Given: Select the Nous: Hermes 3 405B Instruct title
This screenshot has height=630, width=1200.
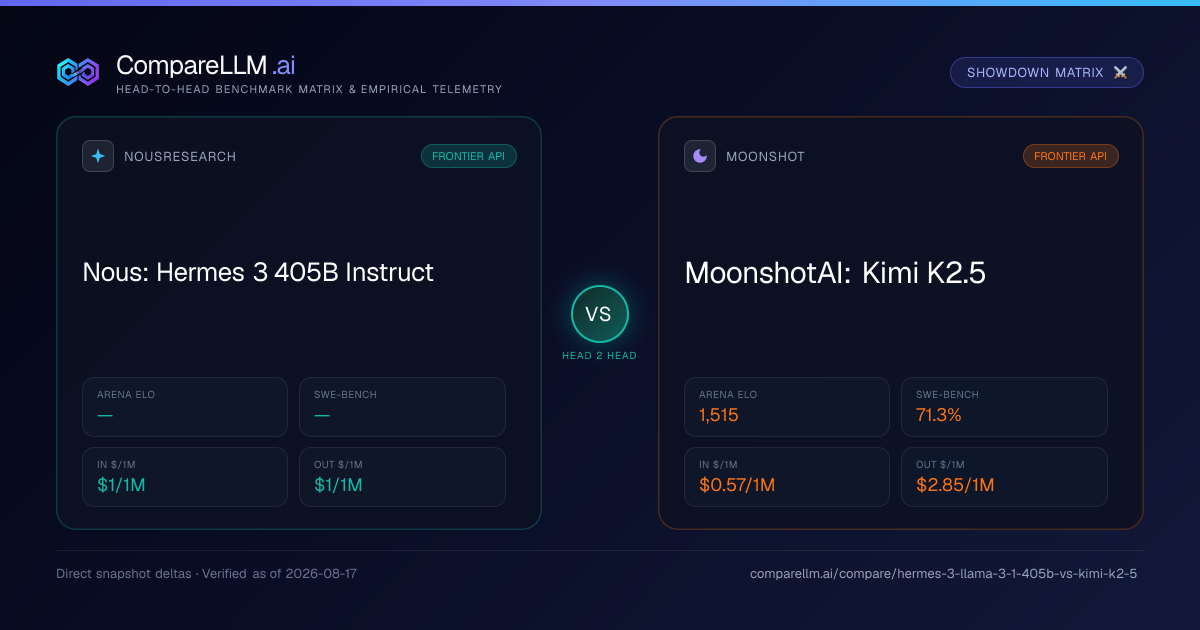Looking at the screenshot, I should [258, 272].
